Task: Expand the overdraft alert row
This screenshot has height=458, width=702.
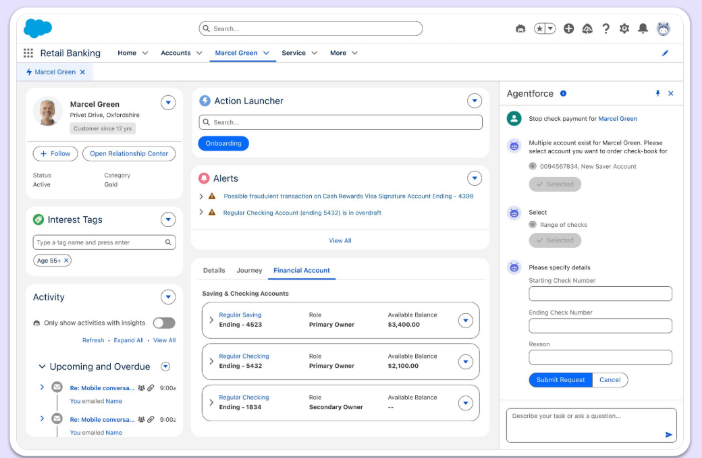Action: [201, 212]
